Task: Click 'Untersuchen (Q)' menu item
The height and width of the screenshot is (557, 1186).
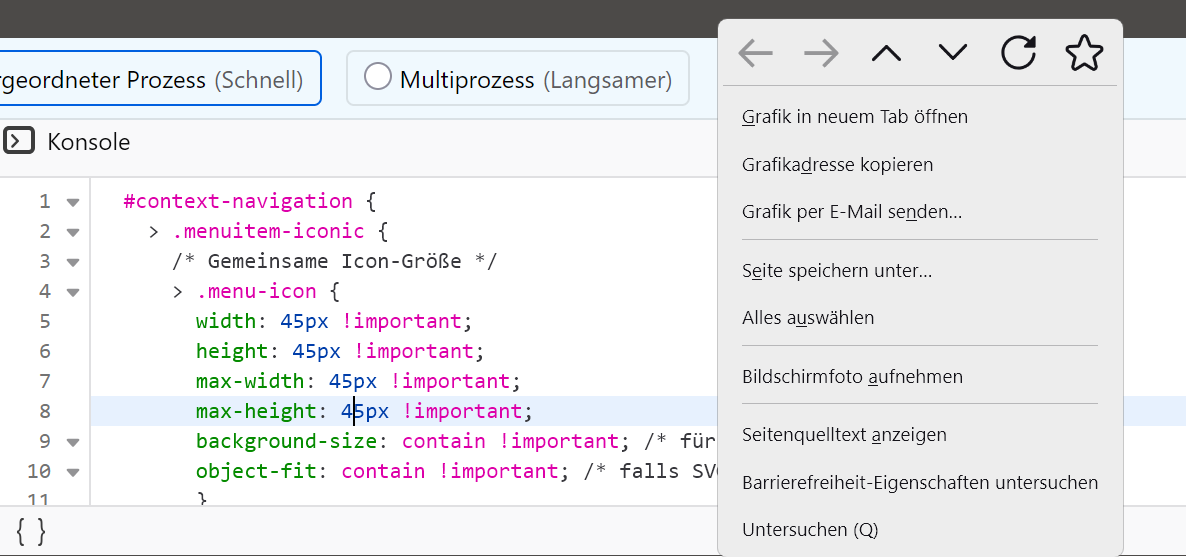Action: (x=810, y=530)
